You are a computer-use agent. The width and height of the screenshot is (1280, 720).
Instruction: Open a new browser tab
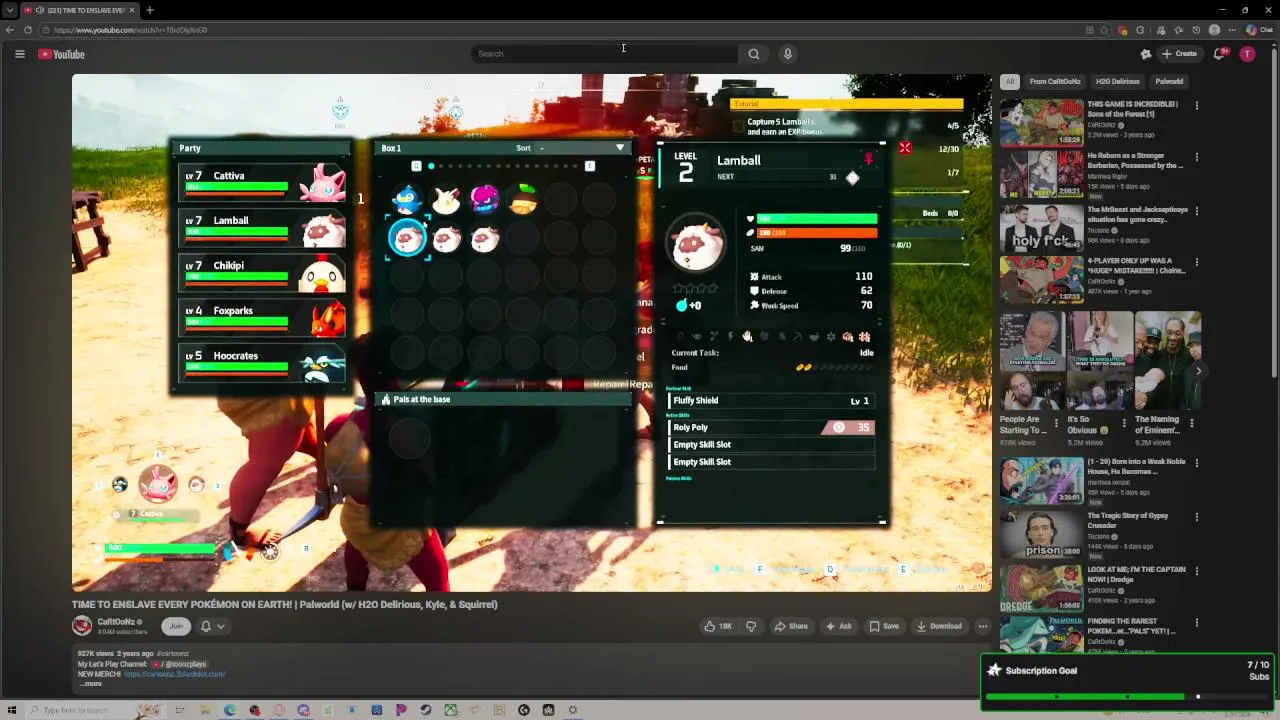[x=149, y=10]
